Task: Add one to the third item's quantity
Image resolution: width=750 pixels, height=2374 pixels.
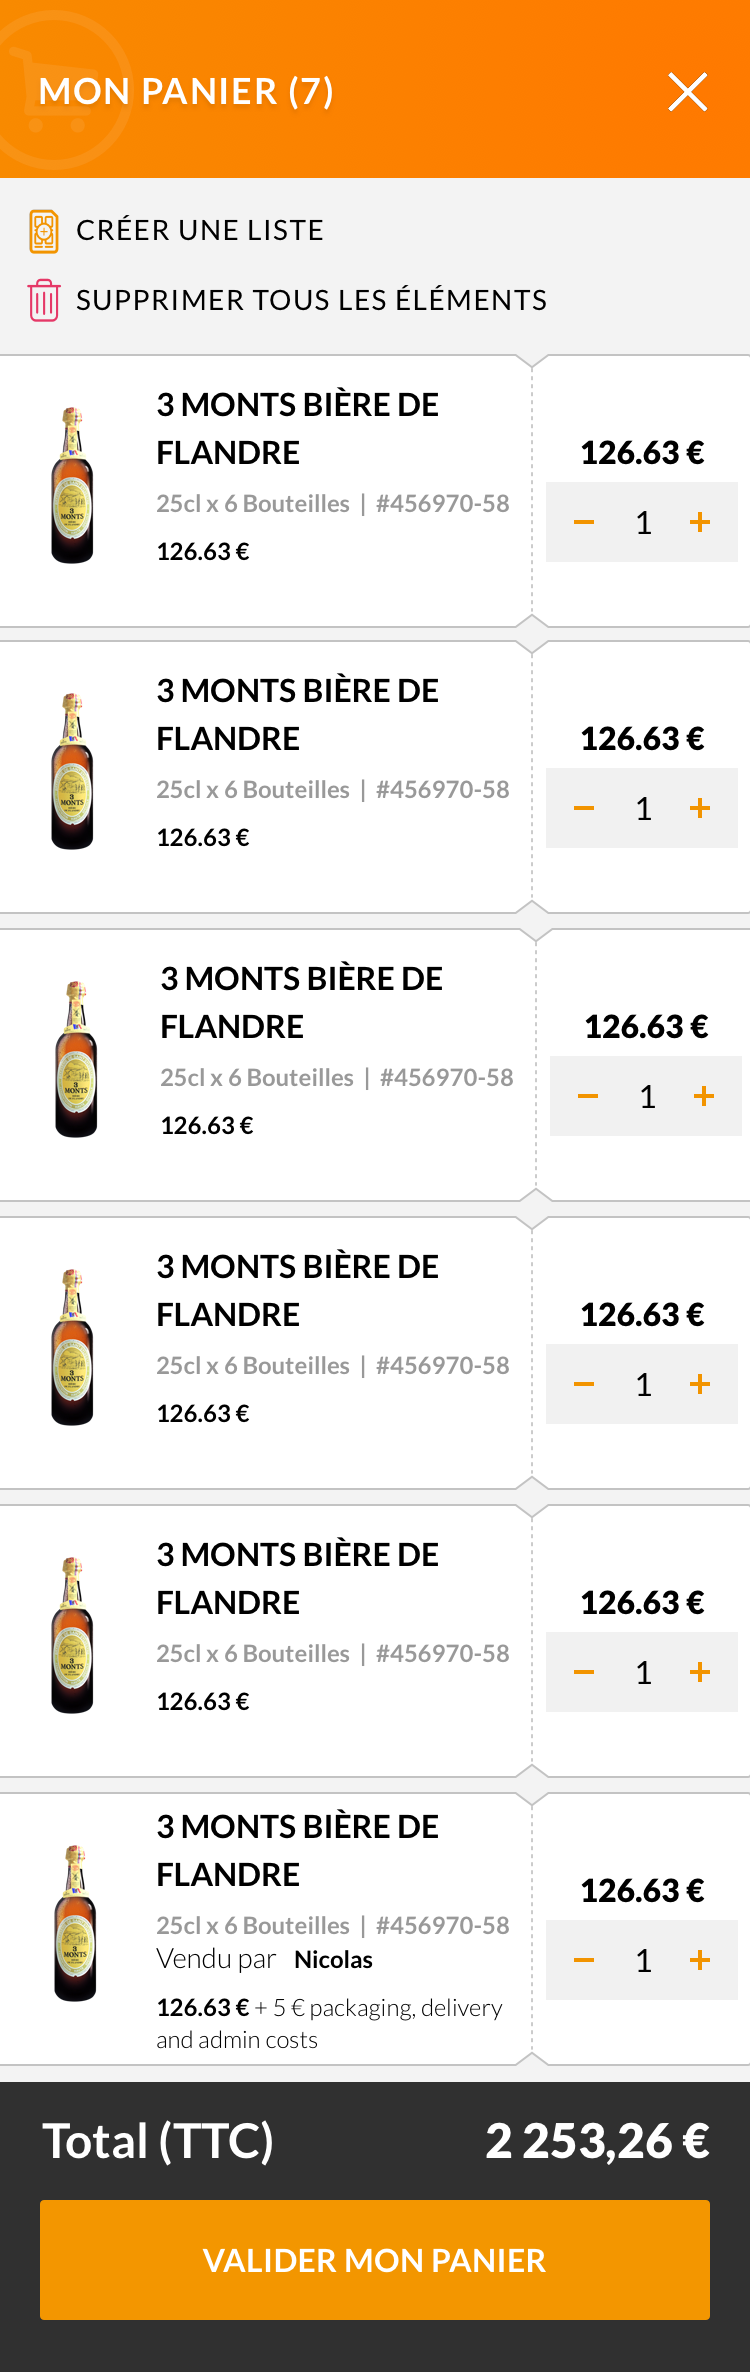Action: pyautogui.click(x=704, y=1096)
